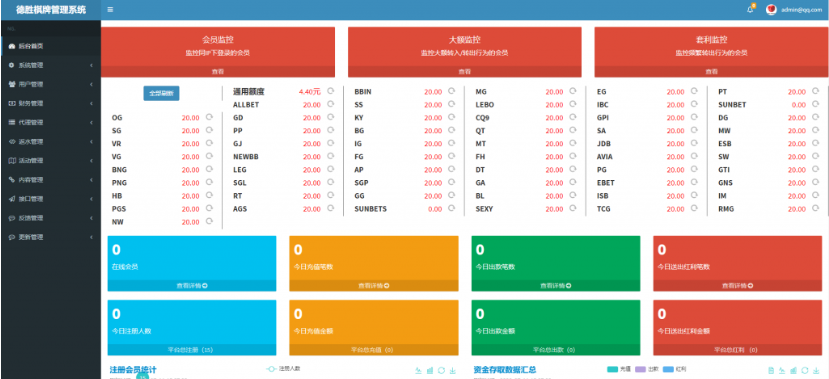The image size is (829, 379).
Task: Refresh the MG platform balance
Action: (x=573, y=91)
